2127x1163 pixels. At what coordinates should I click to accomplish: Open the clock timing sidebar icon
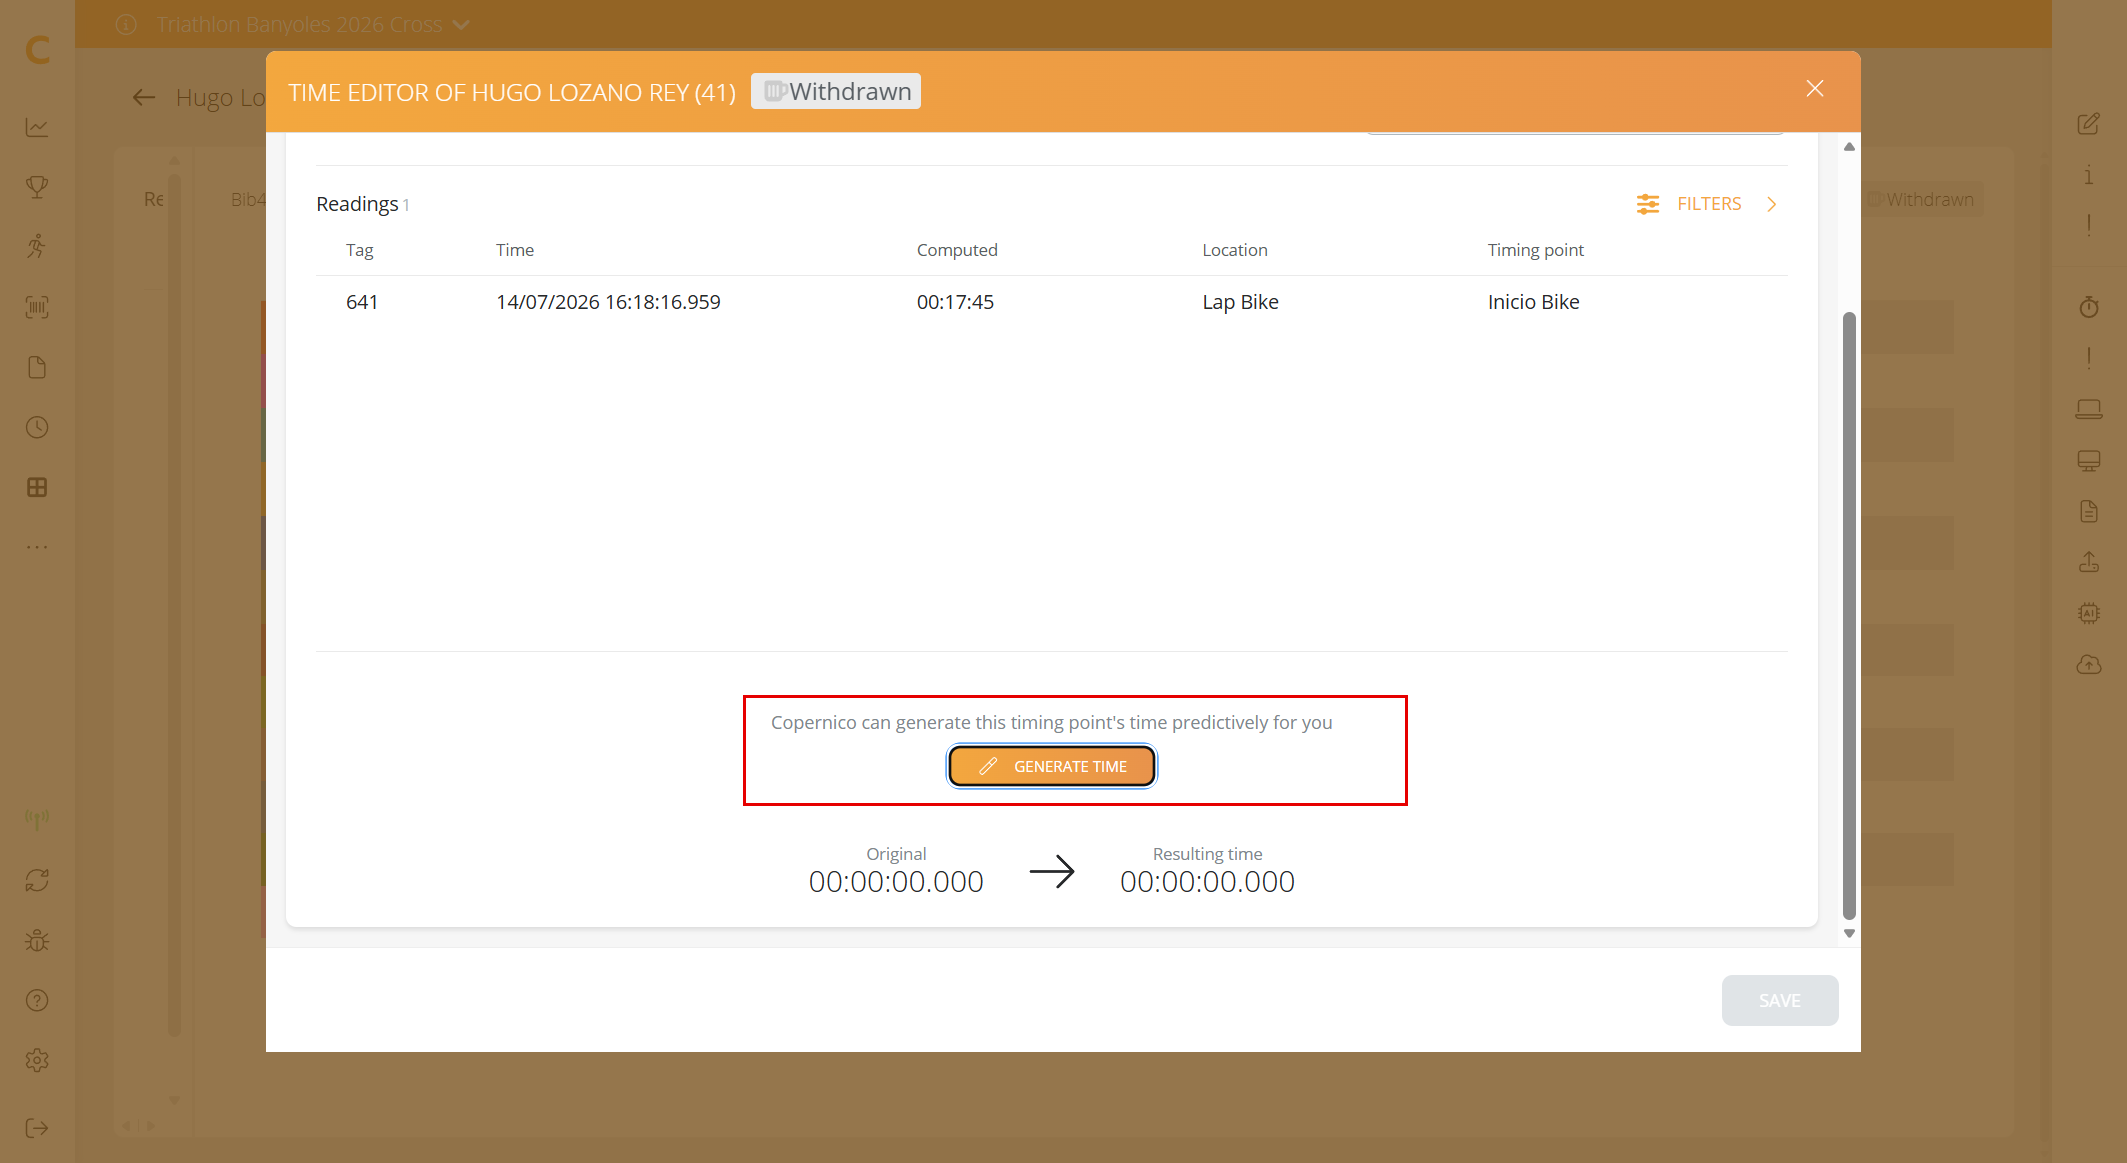[x=37, y=427]
